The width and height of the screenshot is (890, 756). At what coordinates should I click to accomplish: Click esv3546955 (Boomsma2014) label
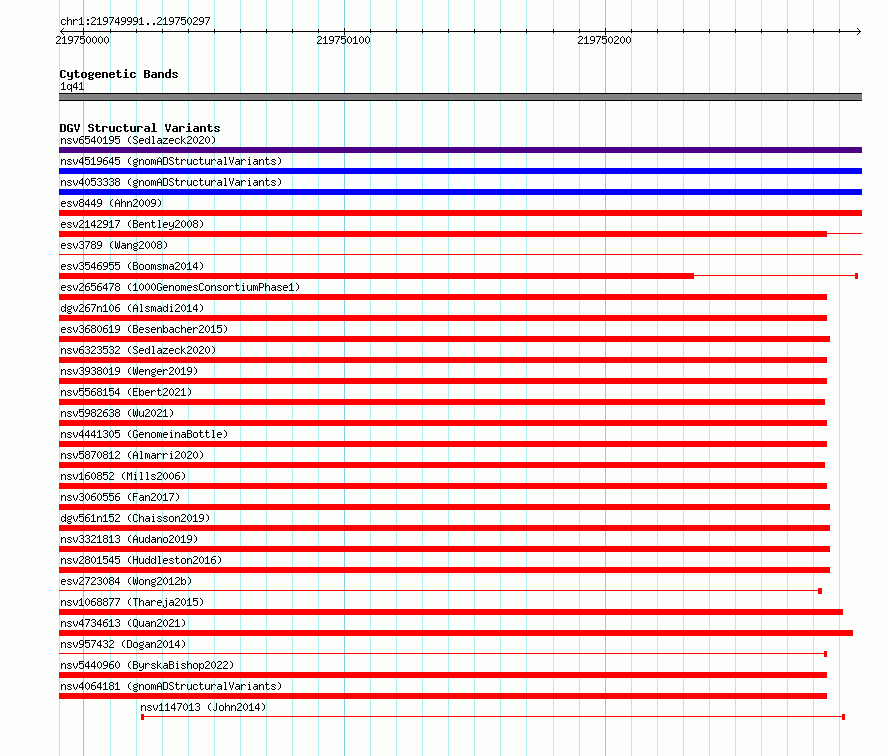[x=132, y=266]
